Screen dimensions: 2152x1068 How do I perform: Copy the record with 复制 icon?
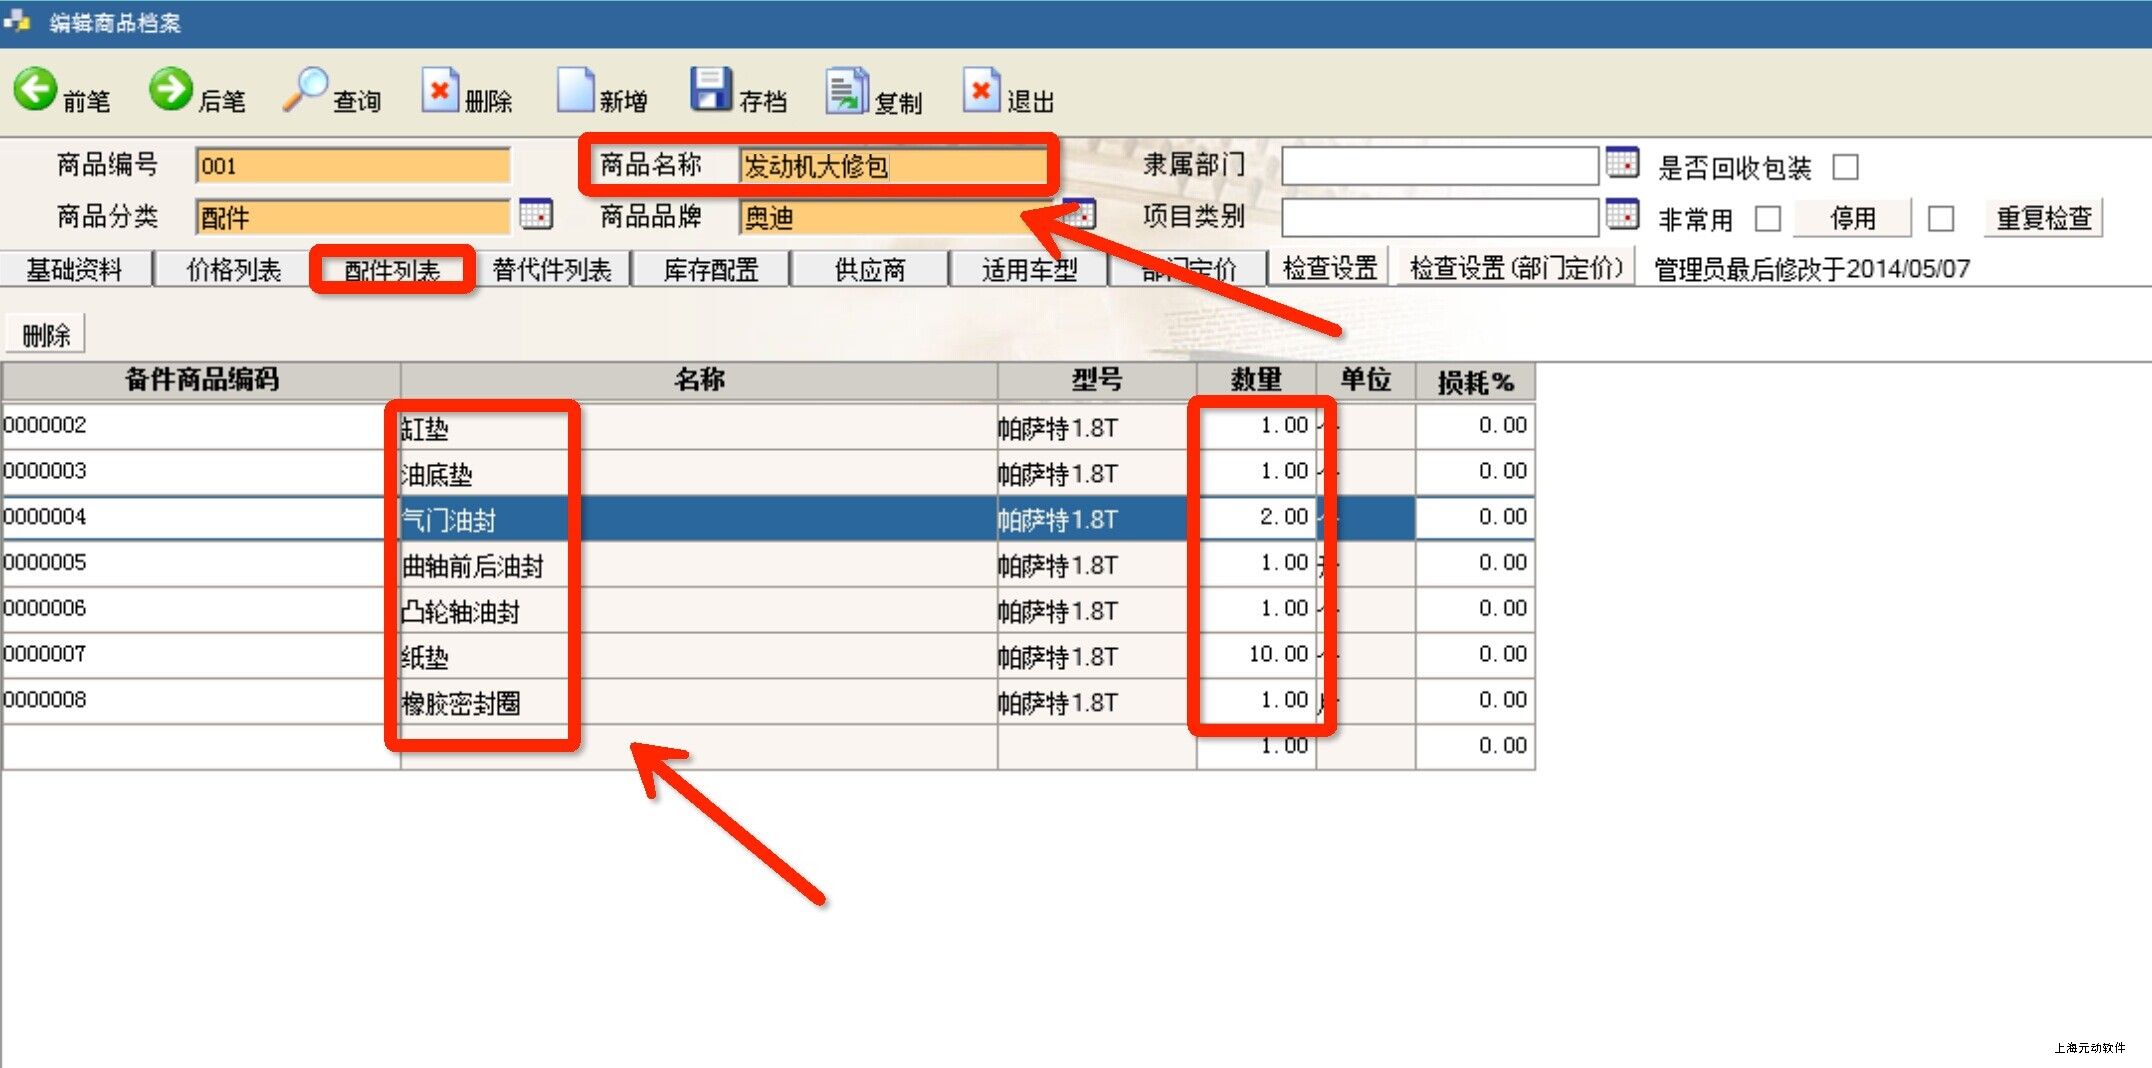pyautogui.click(x=847, y=91)
